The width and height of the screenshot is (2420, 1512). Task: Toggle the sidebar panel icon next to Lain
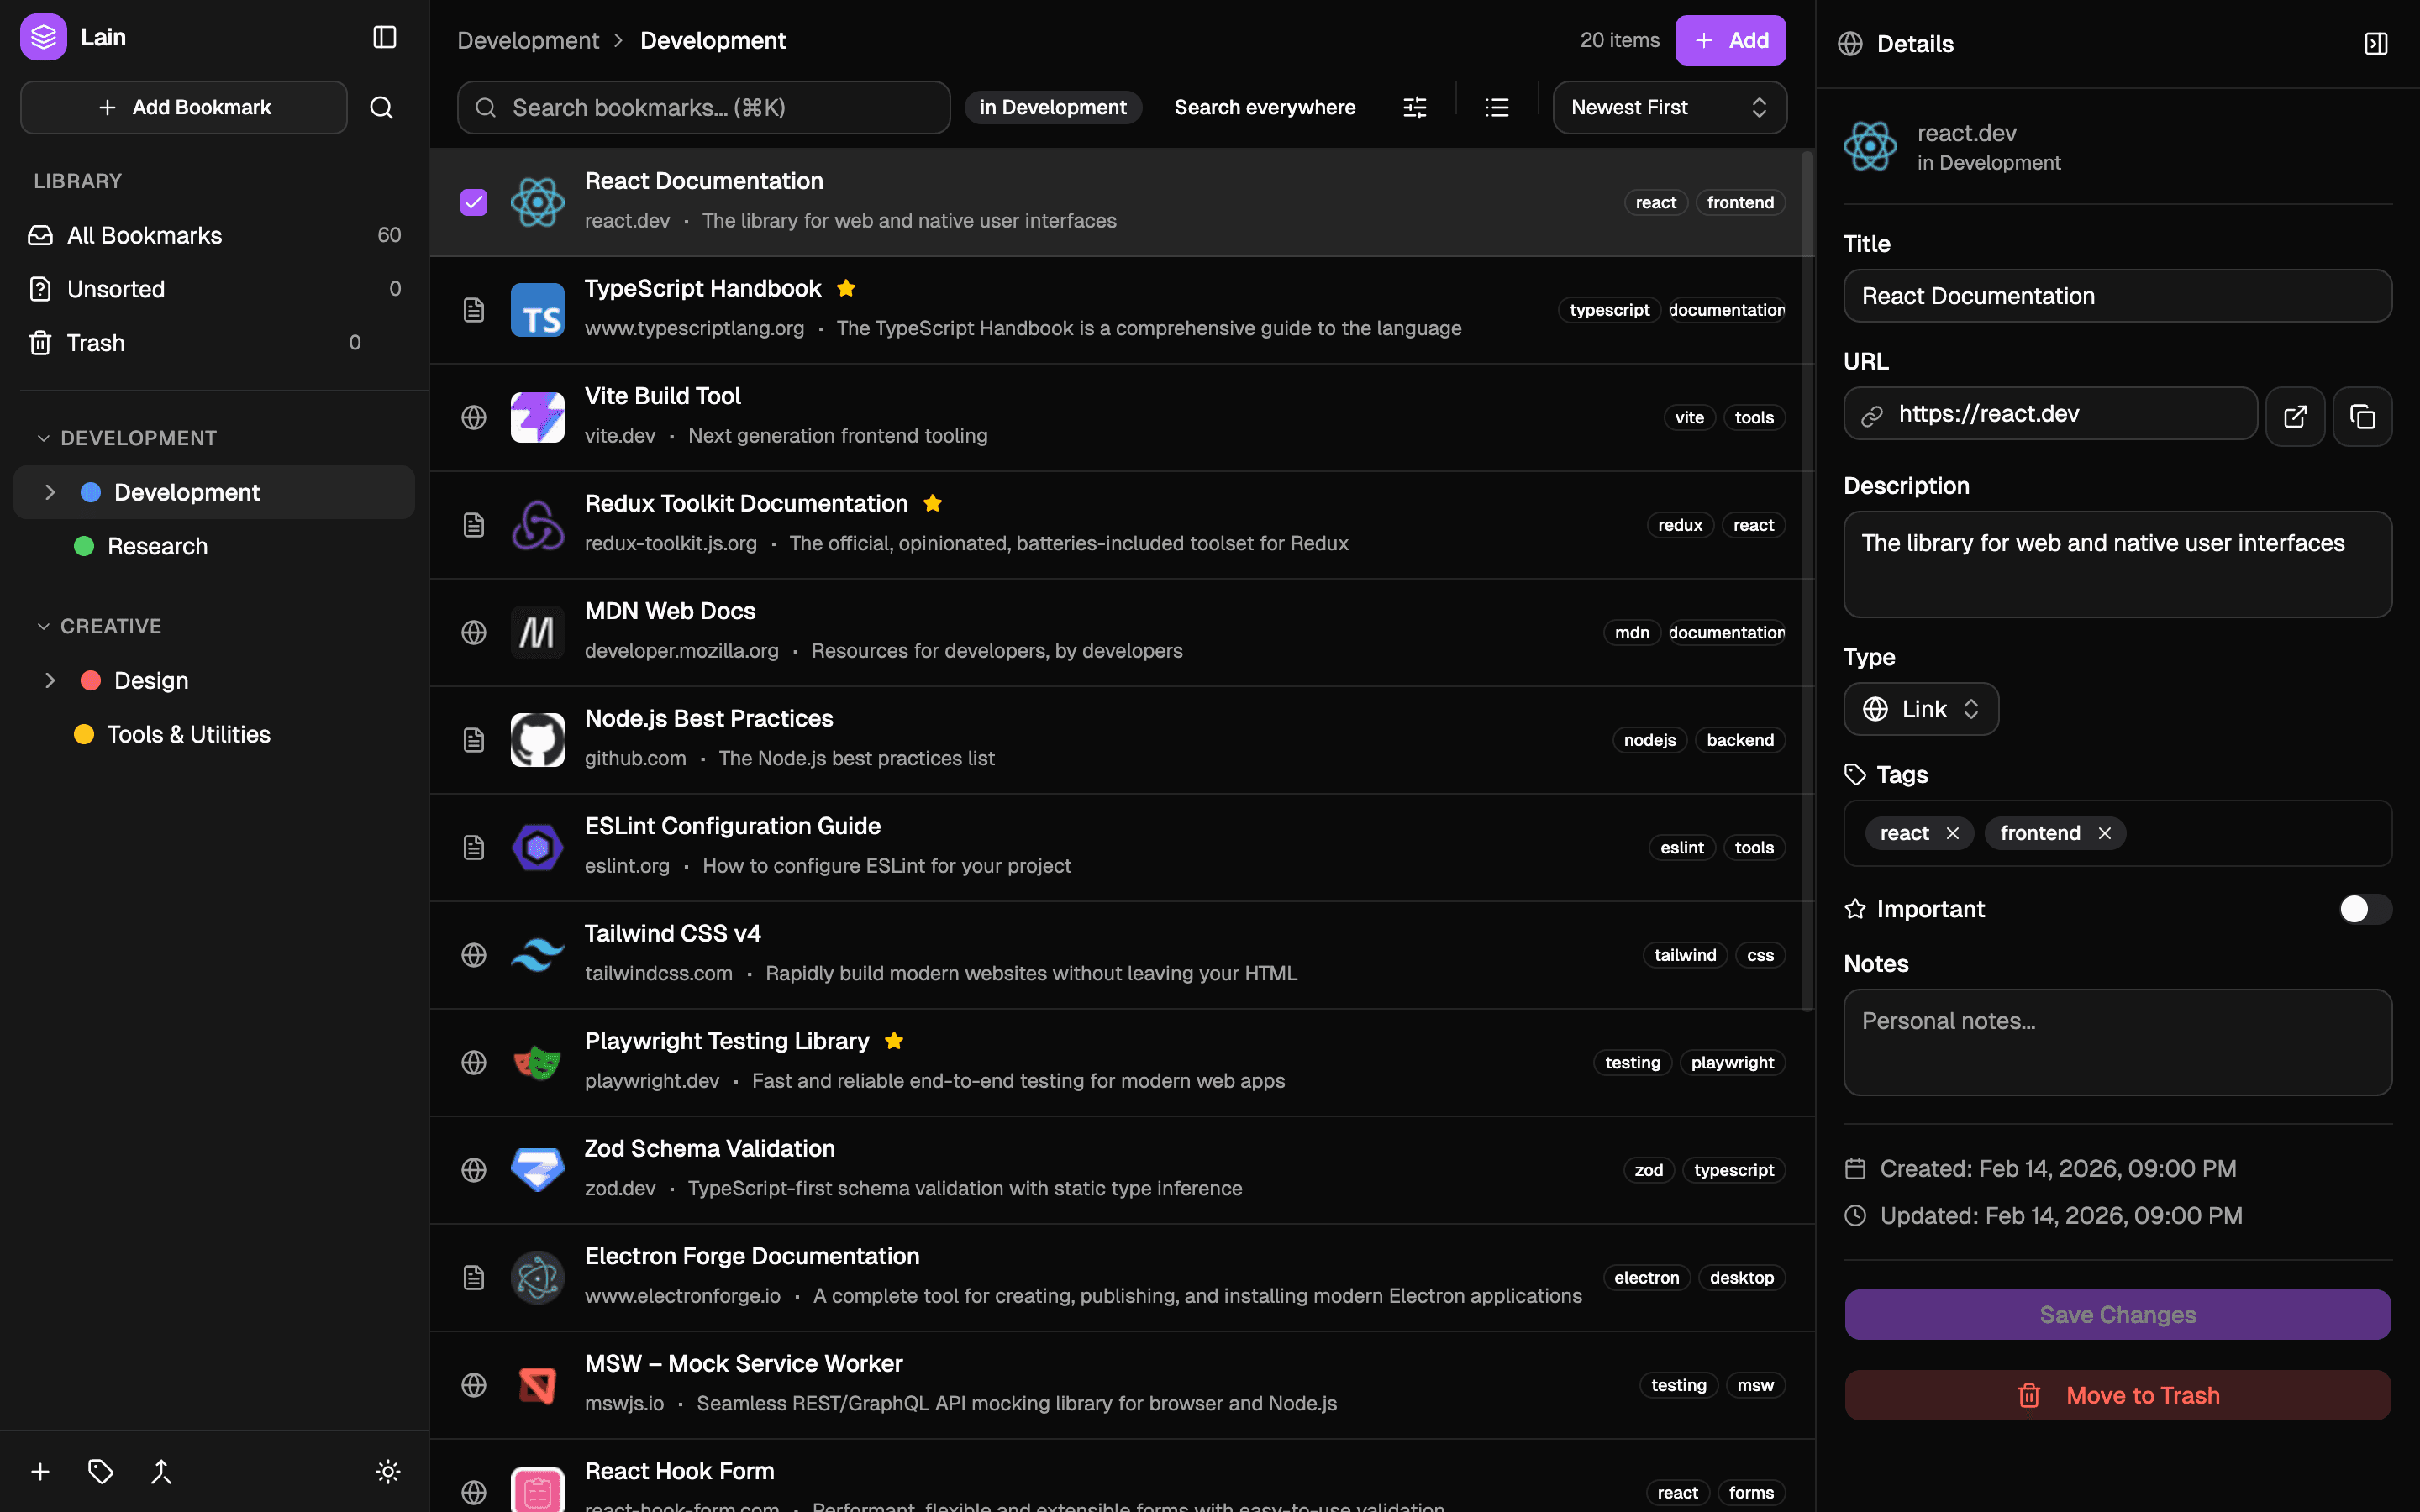tap(384, 38)
